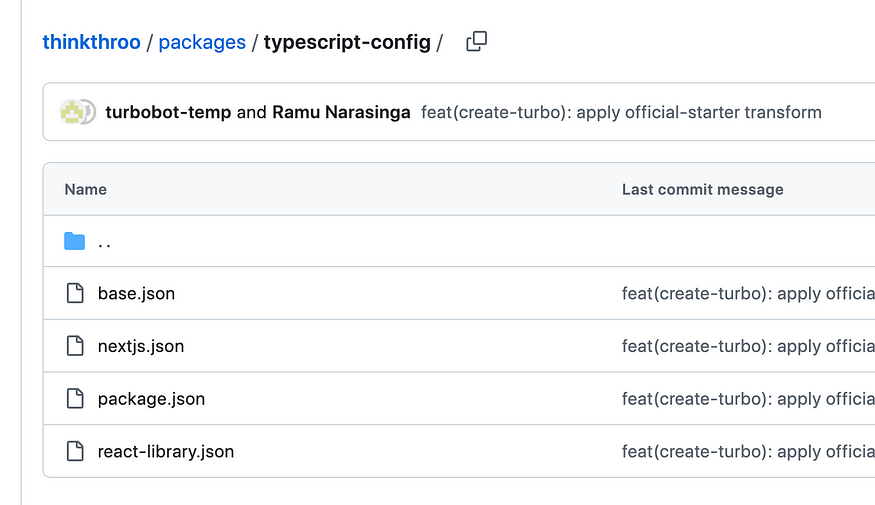This screenshot has width=875, height=505.
Task: Open the nextjs.json file
Action: tap(141, 346)
